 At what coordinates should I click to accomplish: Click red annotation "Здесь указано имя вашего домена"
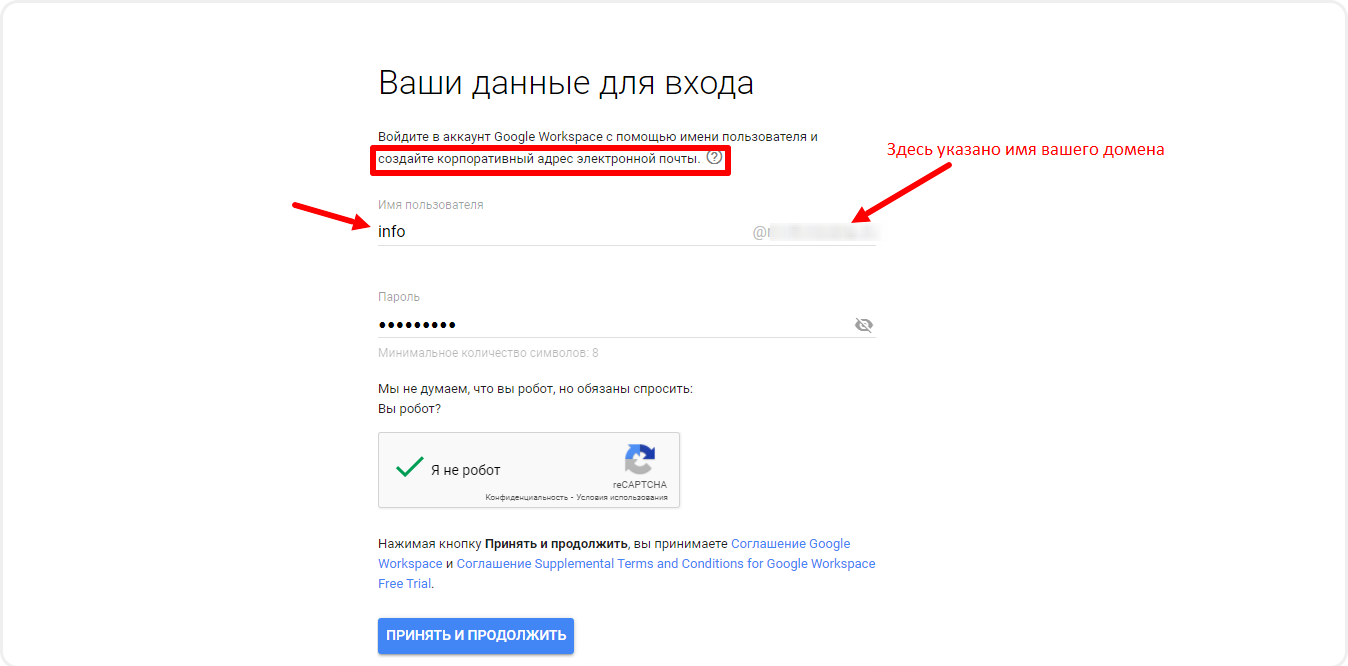tap(1025, 150)
